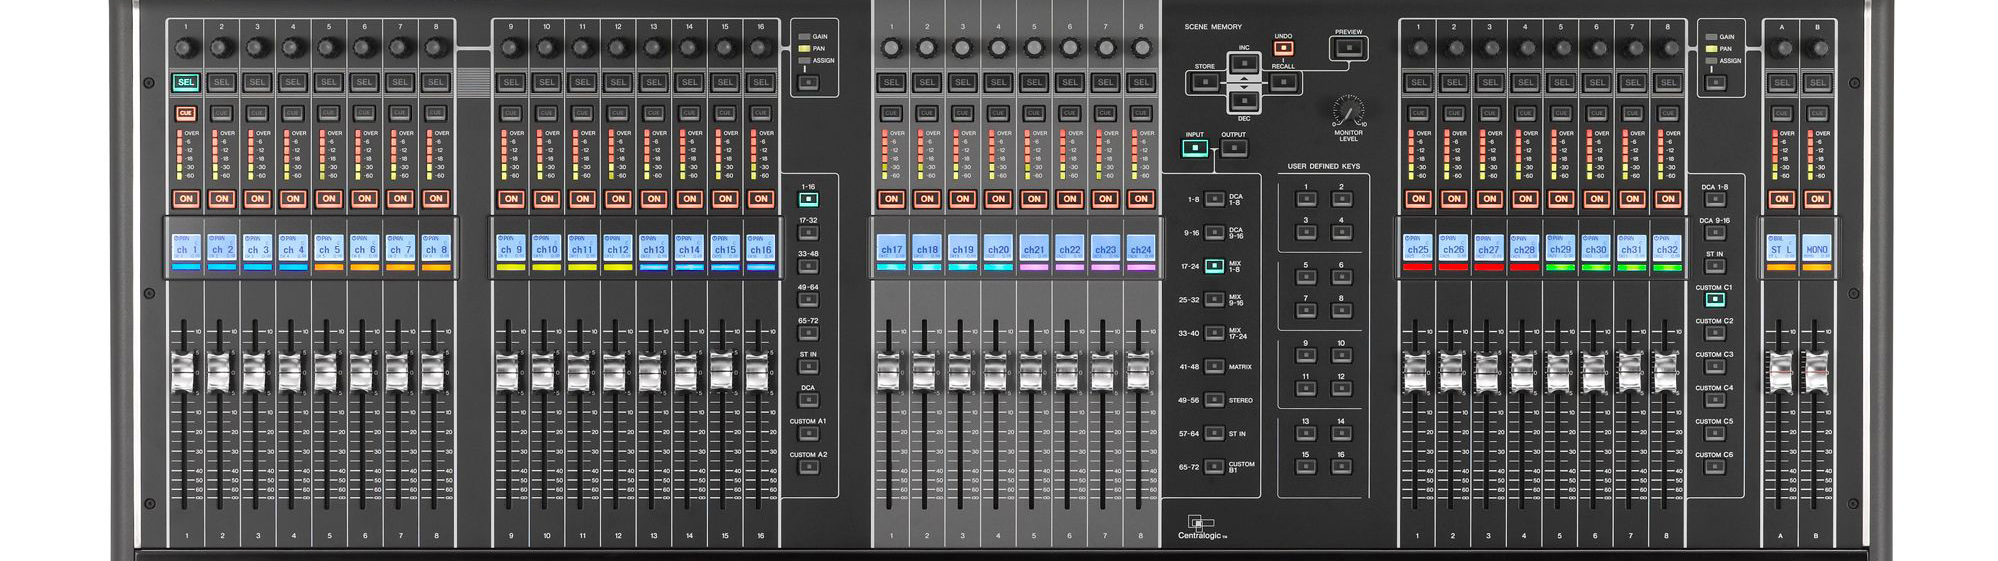
Task: Click the ch27 name display
Action: [x=1489, y=248]
